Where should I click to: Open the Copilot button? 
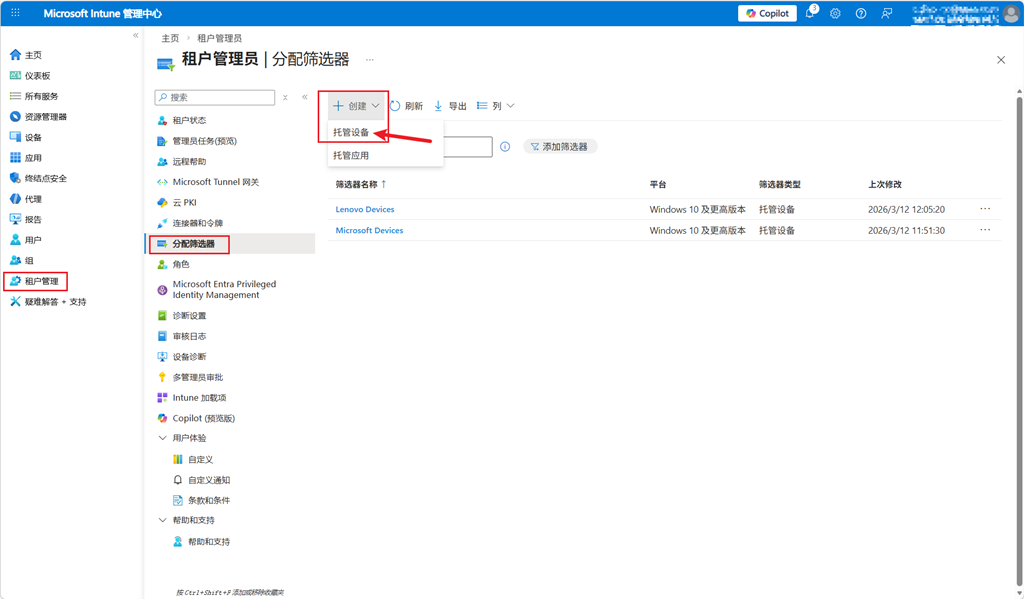(767, 14)
